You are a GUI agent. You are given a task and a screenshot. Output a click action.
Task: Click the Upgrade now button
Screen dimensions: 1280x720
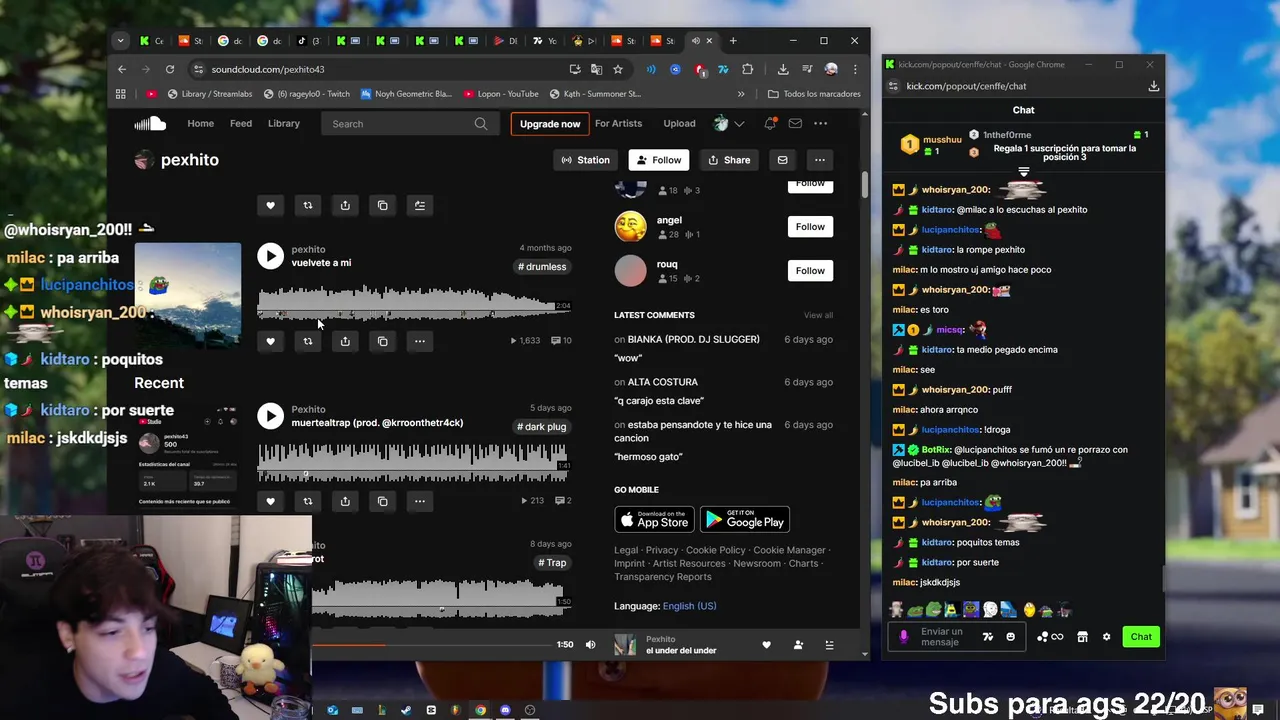(550, 124)
